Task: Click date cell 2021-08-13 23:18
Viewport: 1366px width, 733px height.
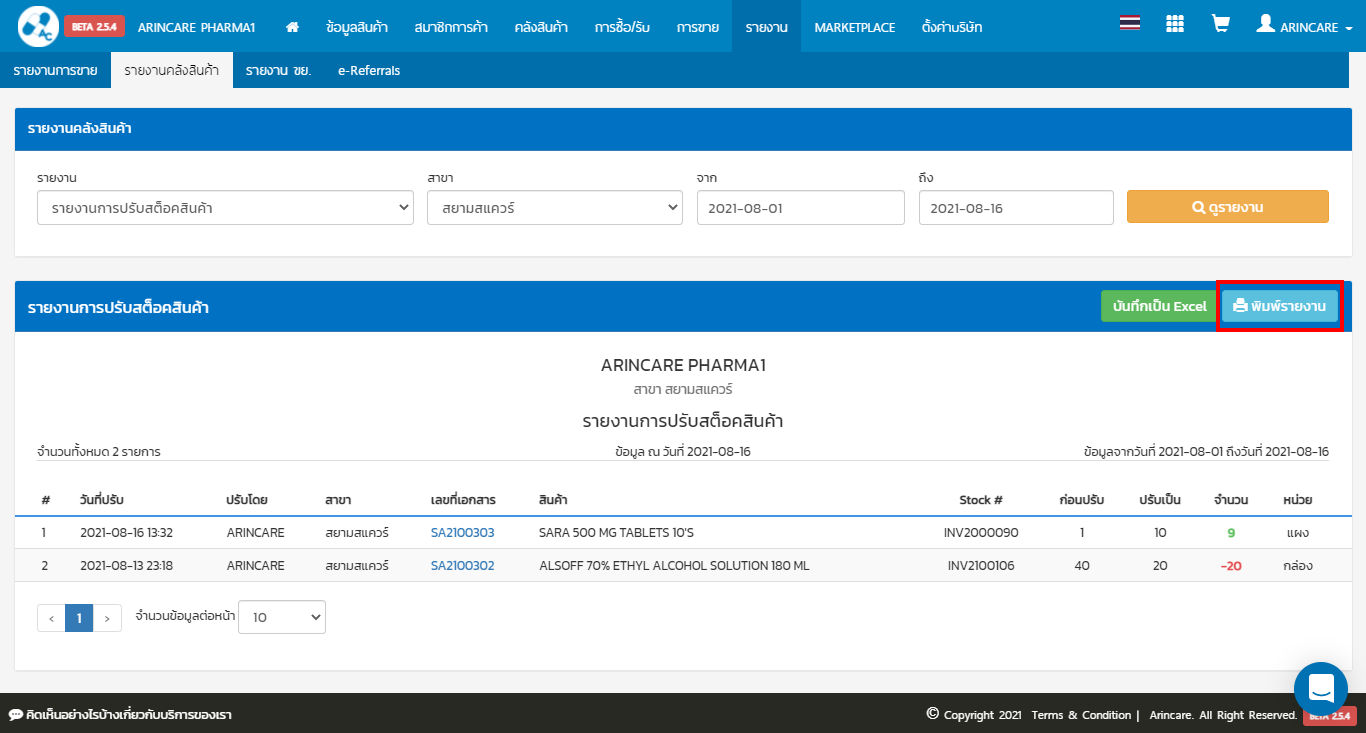Action: click(126, 565)
